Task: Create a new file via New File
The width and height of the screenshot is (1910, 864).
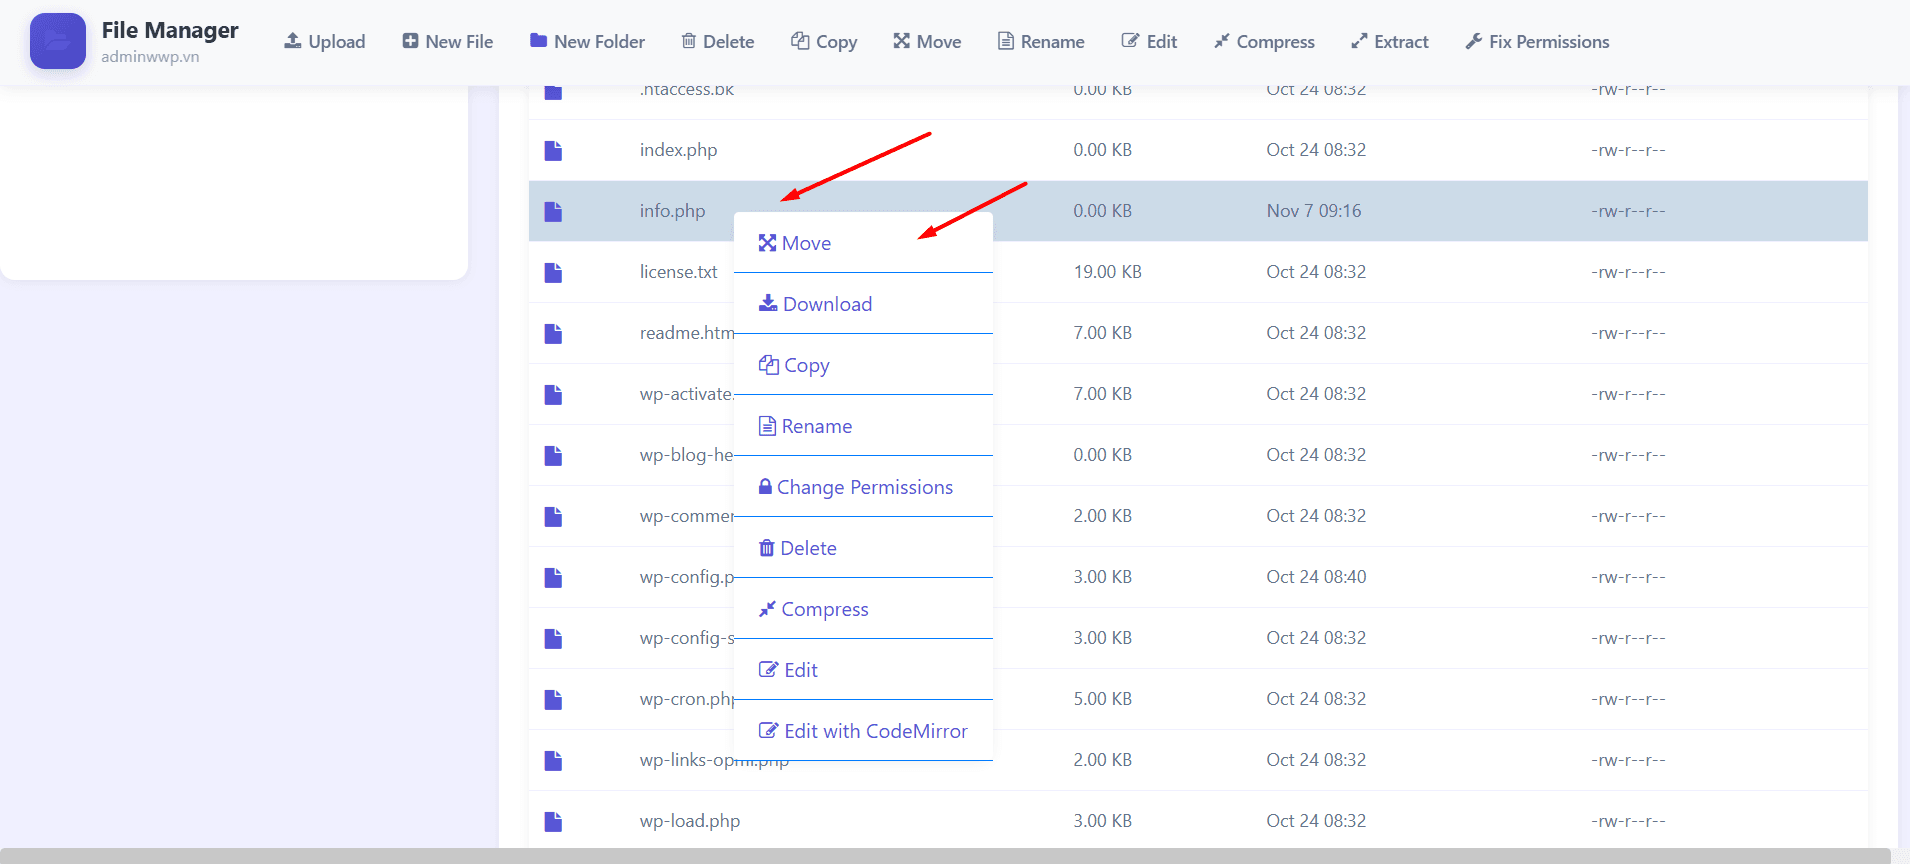Action: point(448,42)
